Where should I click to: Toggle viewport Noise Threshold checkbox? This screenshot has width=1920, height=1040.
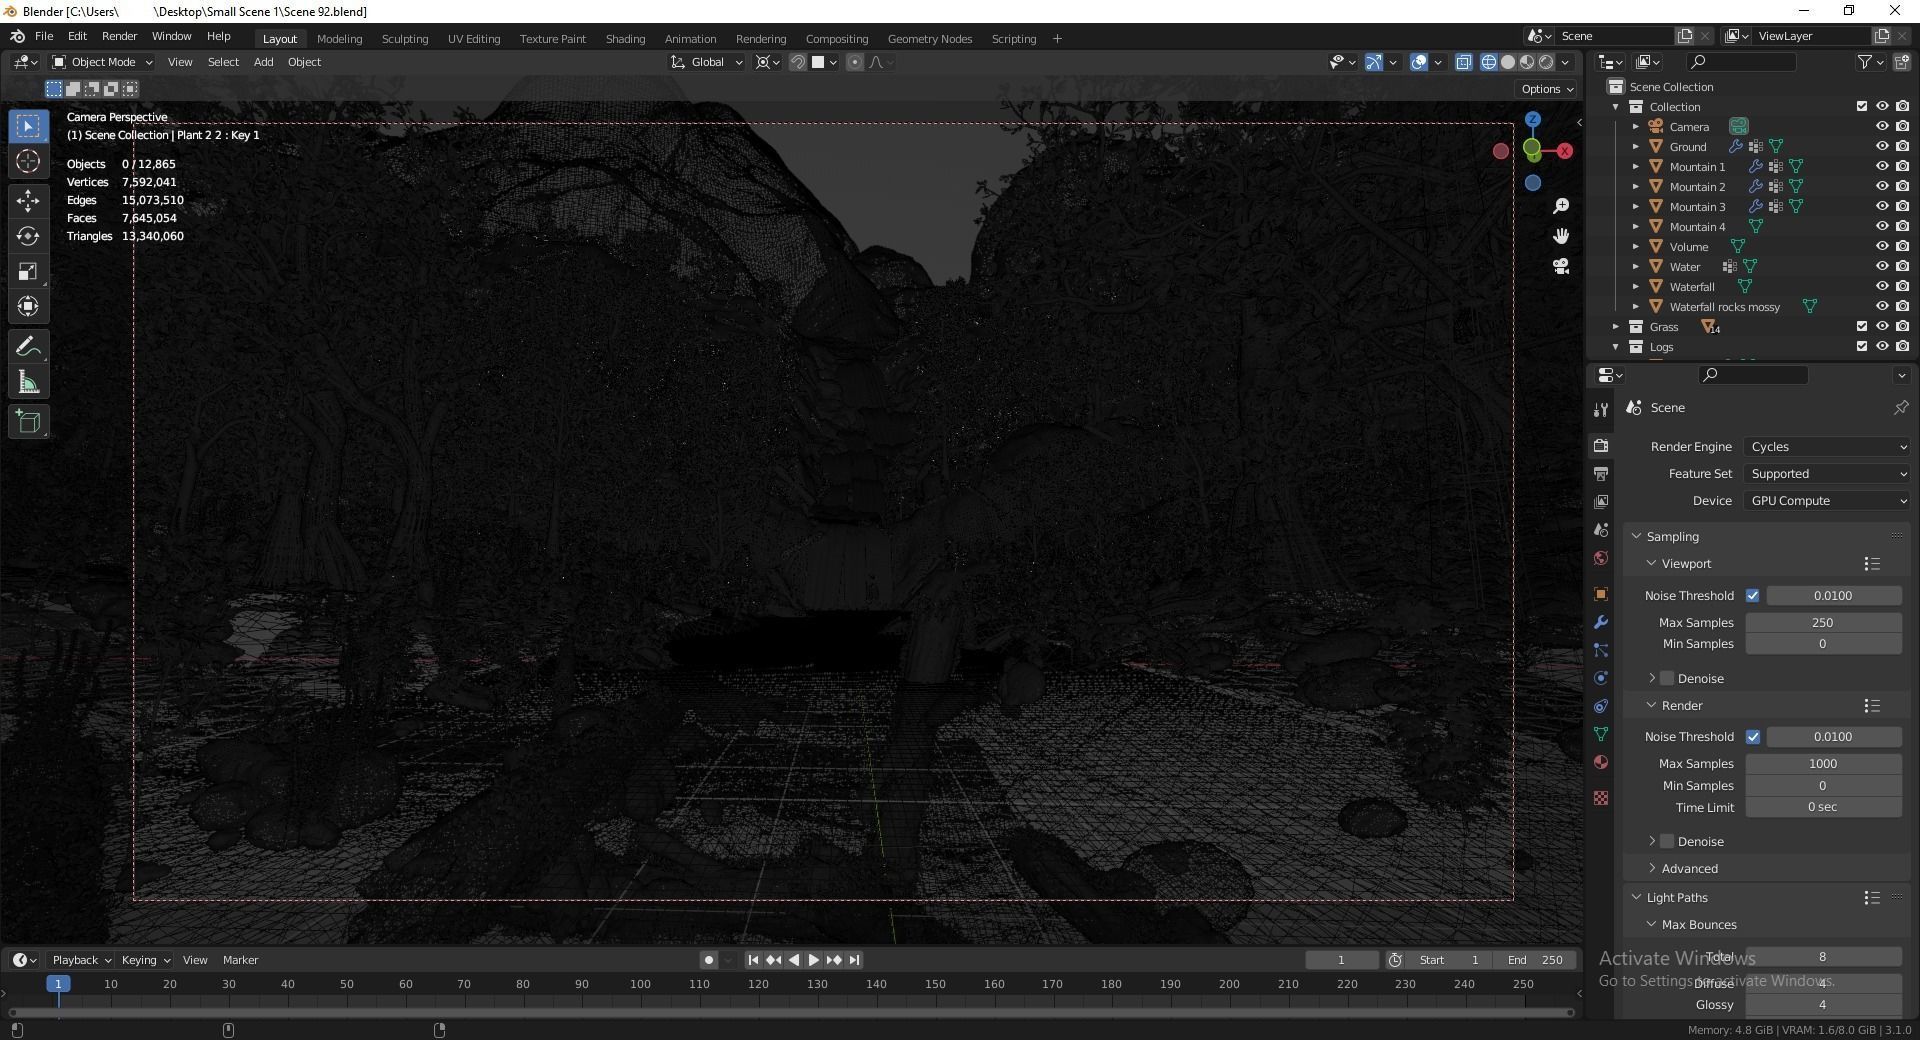click(x=1752, y=596)
